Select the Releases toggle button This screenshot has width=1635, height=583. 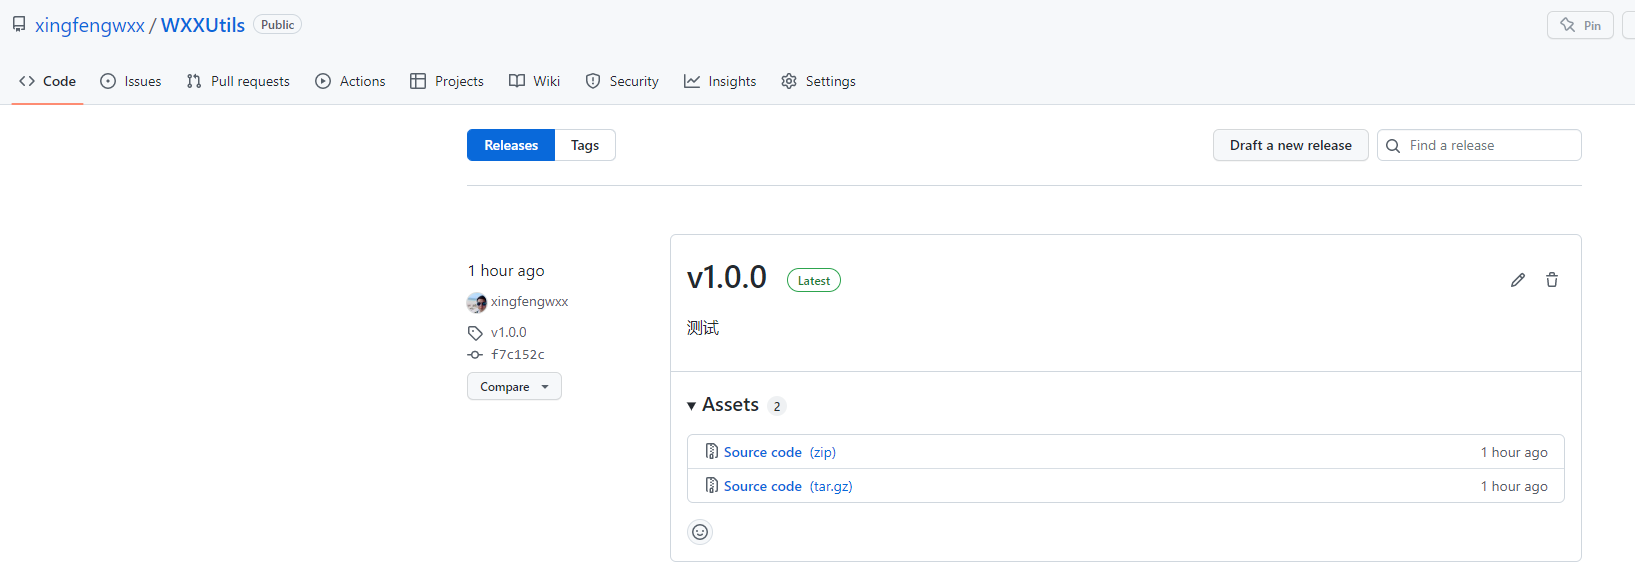click(511, 145)
